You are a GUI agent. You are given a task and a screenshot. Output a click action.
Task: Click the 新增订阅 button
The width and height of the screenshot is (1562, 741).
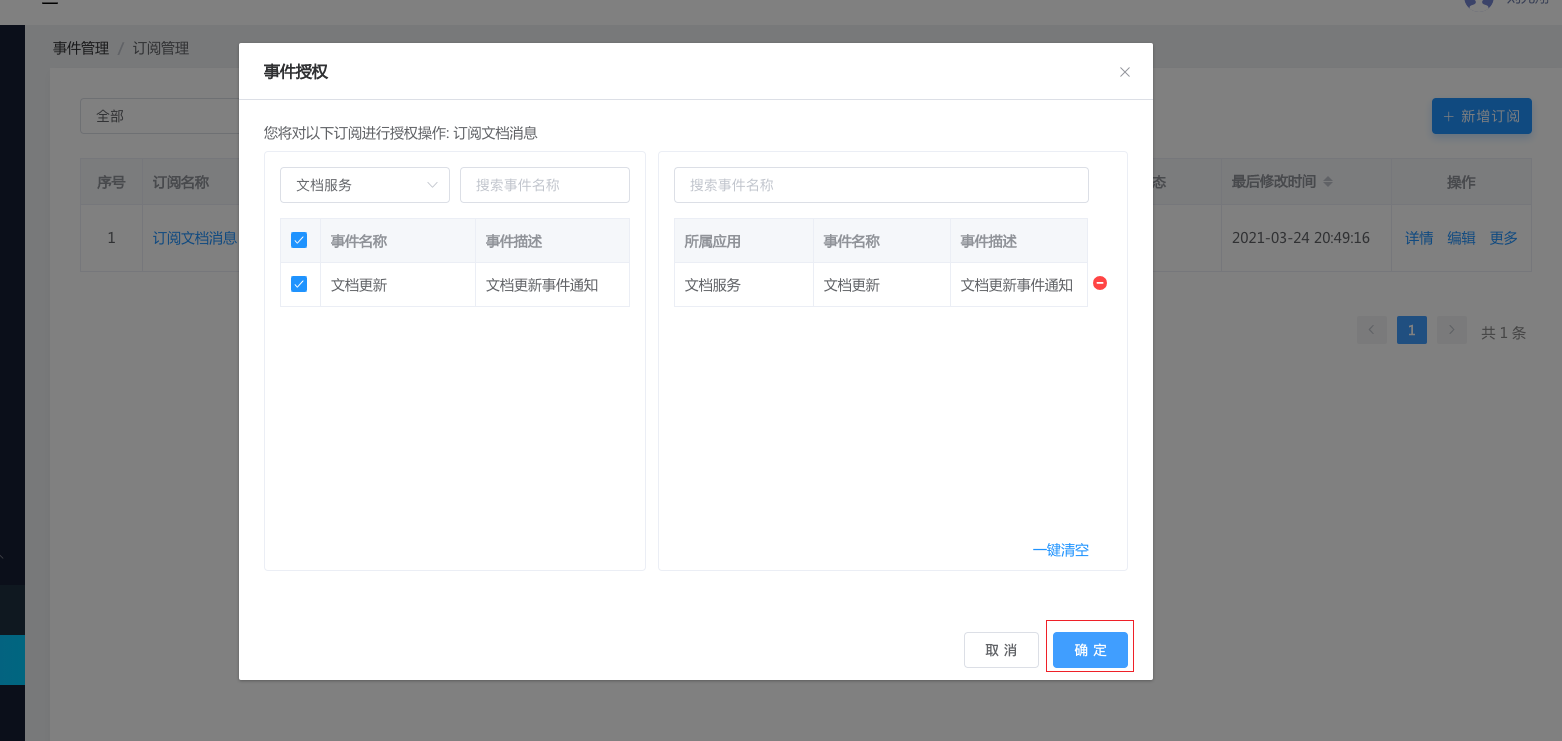tap(1481, 116)
